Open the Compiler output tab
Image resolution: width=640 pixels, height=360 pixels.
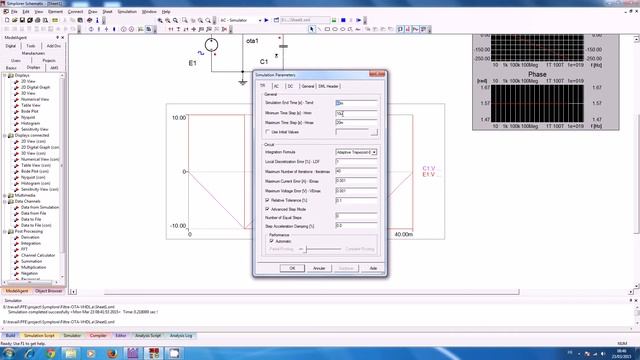click(98, 336)
